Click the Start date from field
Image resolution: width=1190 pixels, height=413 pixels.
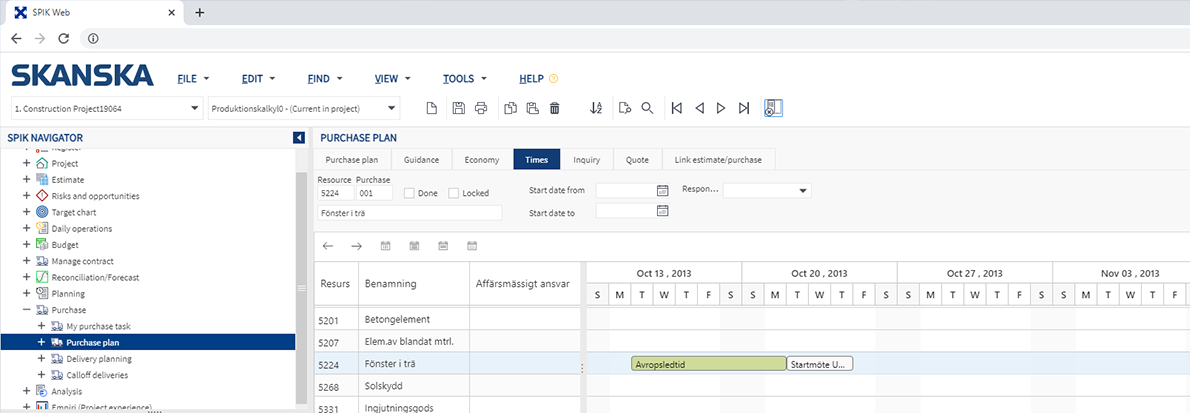pyautogui.click(x=625, y=190)
